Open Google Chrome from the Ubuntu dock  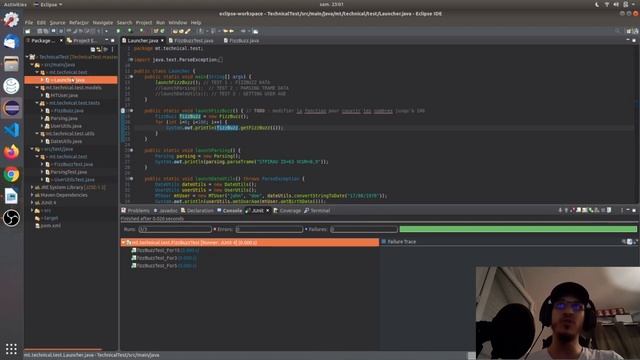click(11, 174)
